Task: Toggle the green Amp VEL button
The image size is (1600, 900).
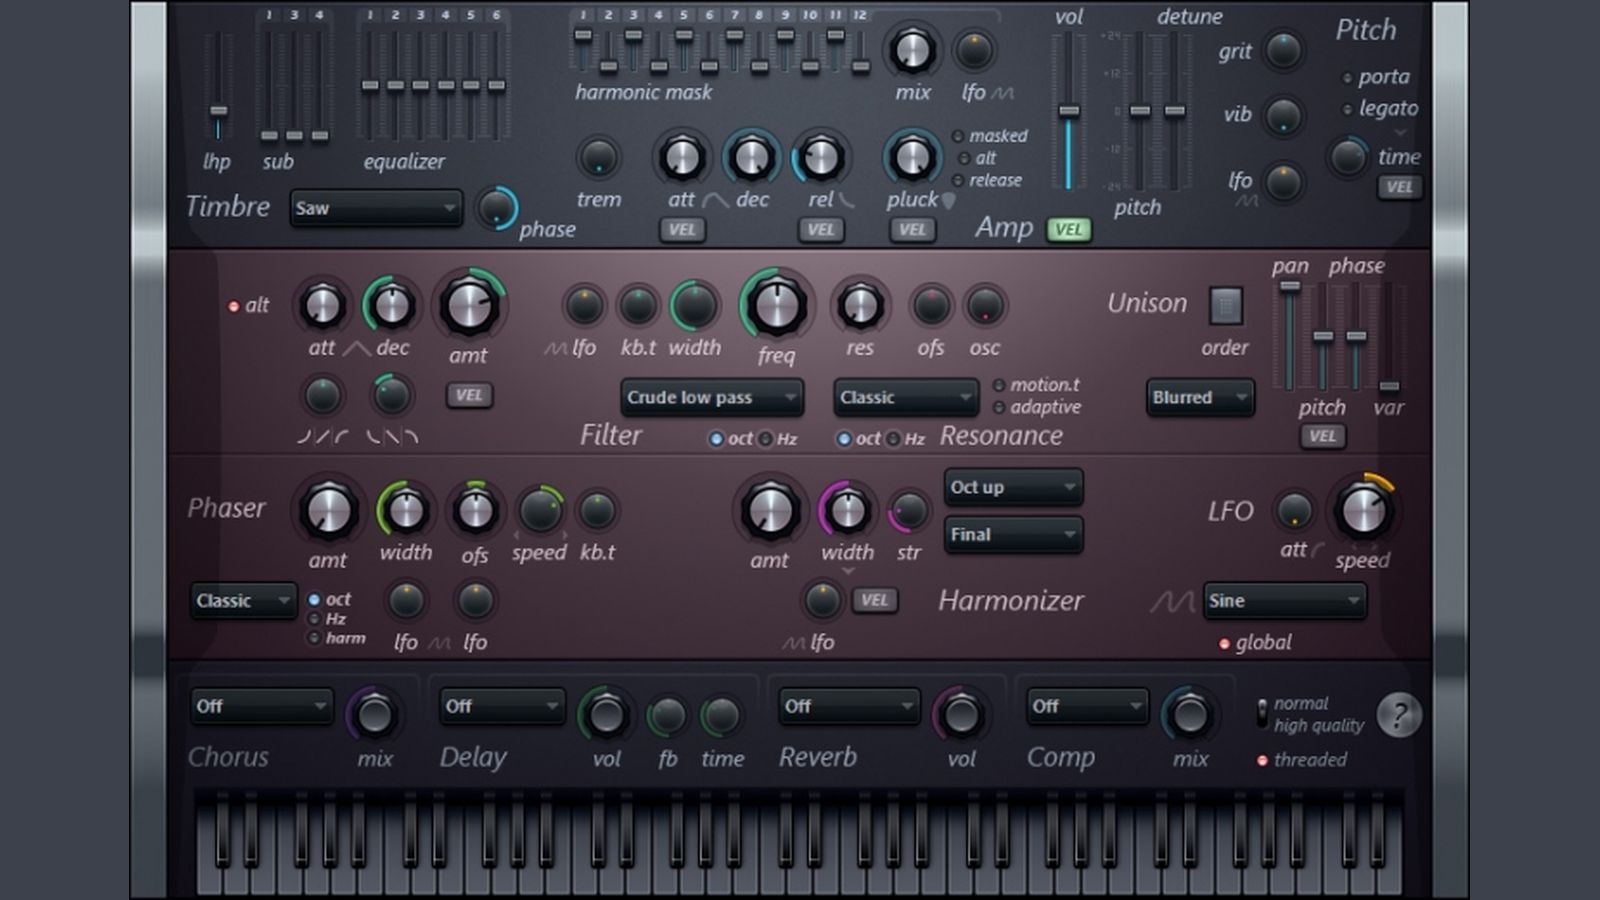Action: [1068, 230]
